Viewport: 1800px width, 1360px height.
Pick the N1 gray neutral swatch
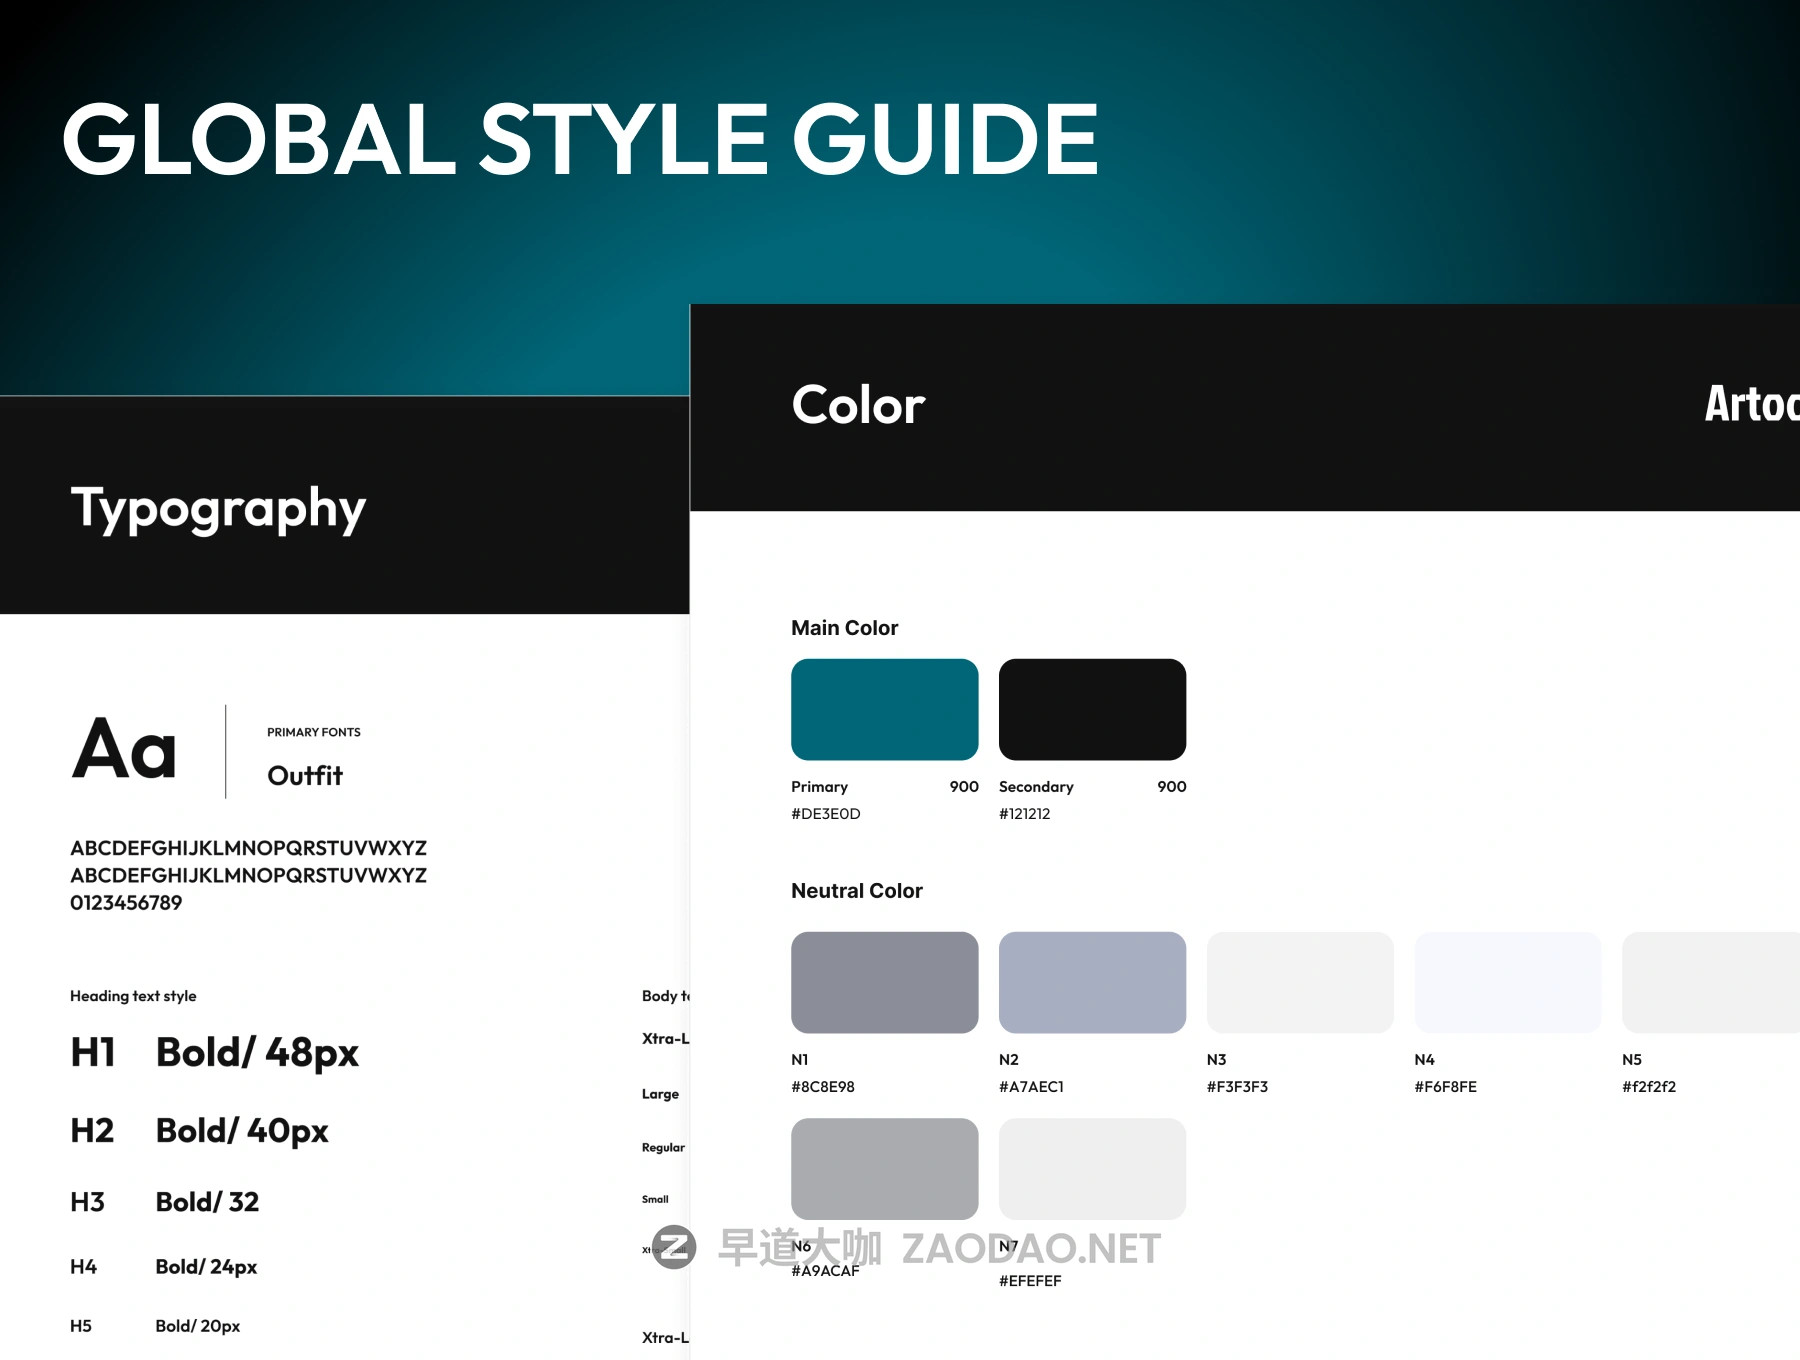[x=884, y=982]
